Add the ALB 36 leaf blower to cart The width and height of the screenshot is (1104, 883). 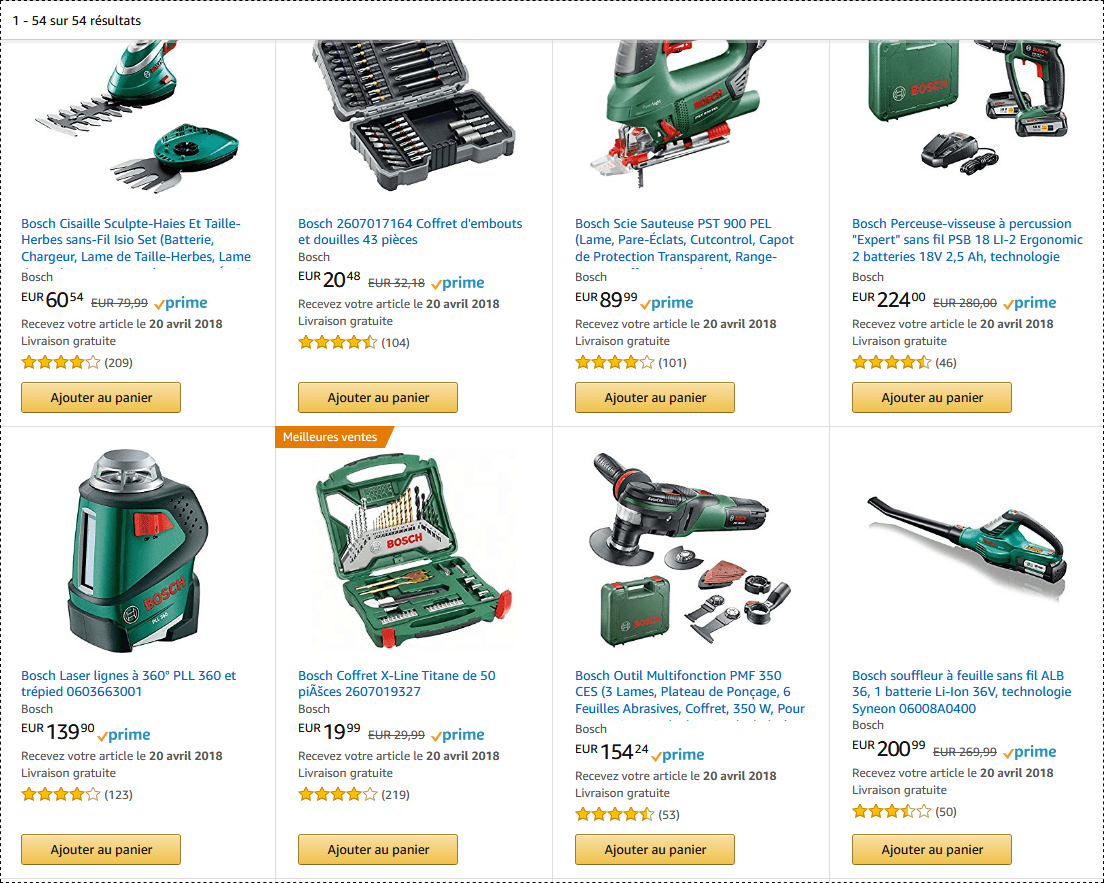[932, 850]
